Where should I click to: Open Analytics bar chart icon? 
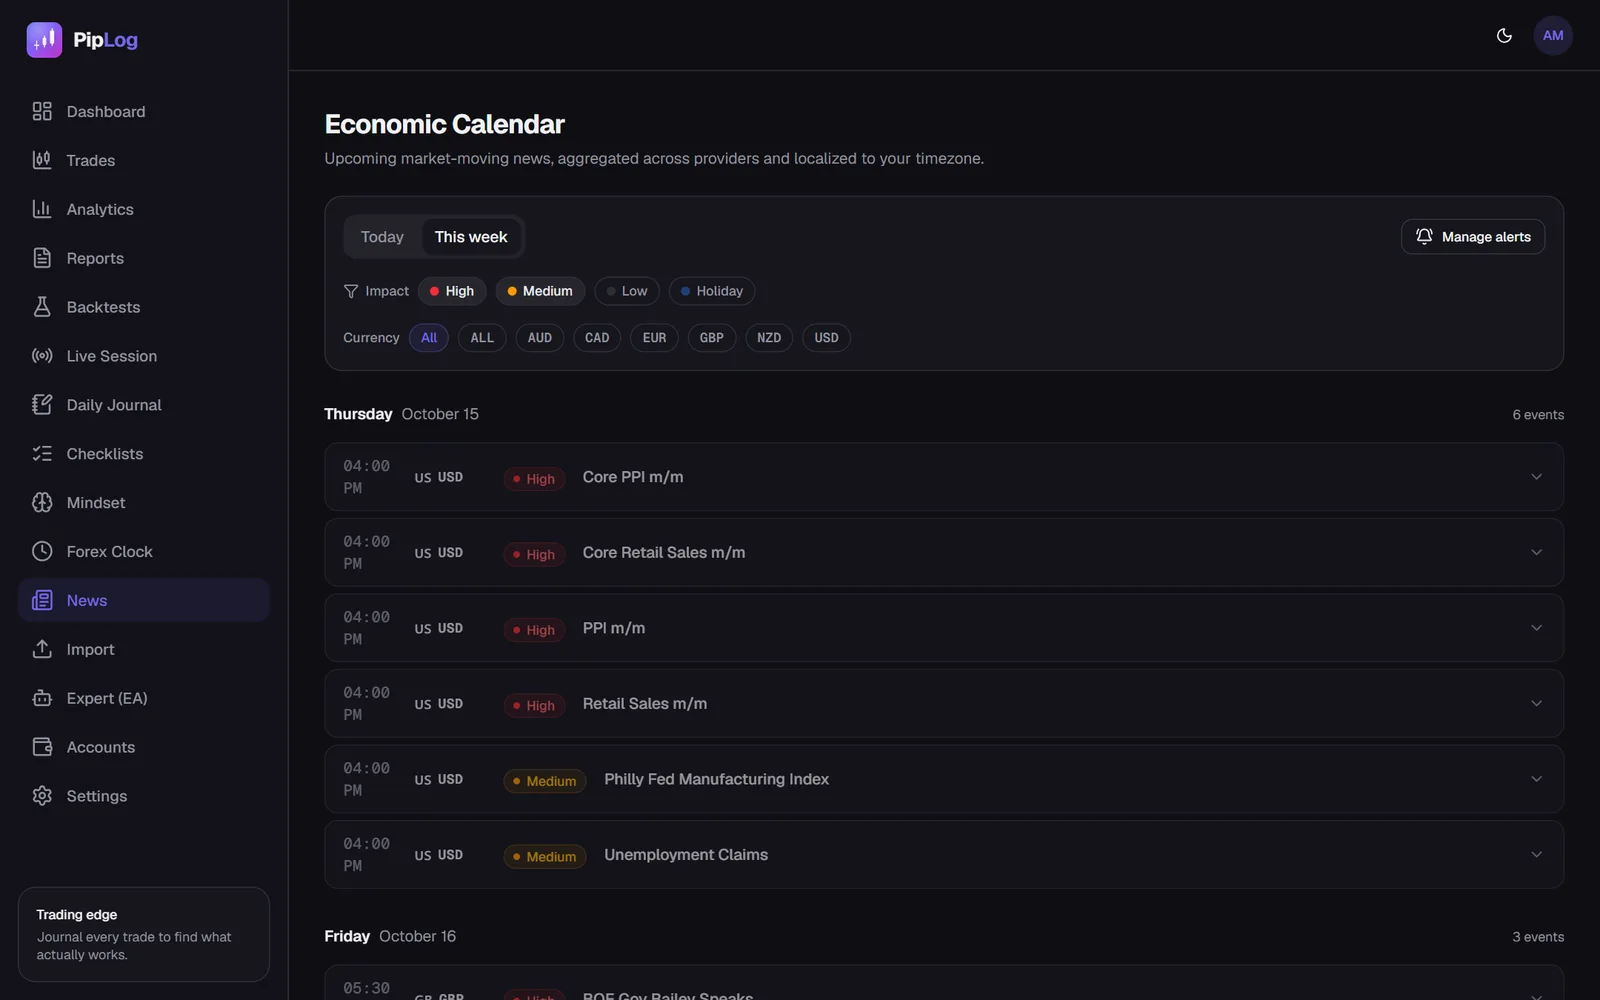click(x=42, y=209)
